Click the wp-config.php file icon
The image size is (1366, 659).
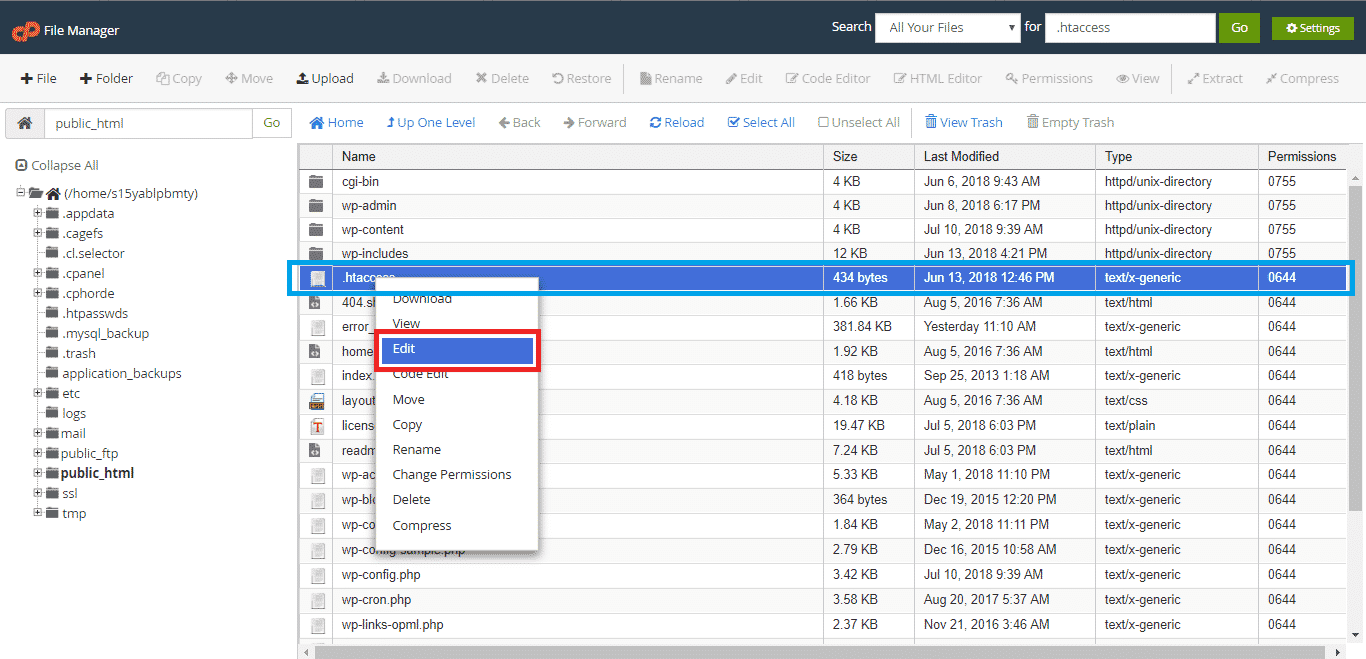coord(316,575)
